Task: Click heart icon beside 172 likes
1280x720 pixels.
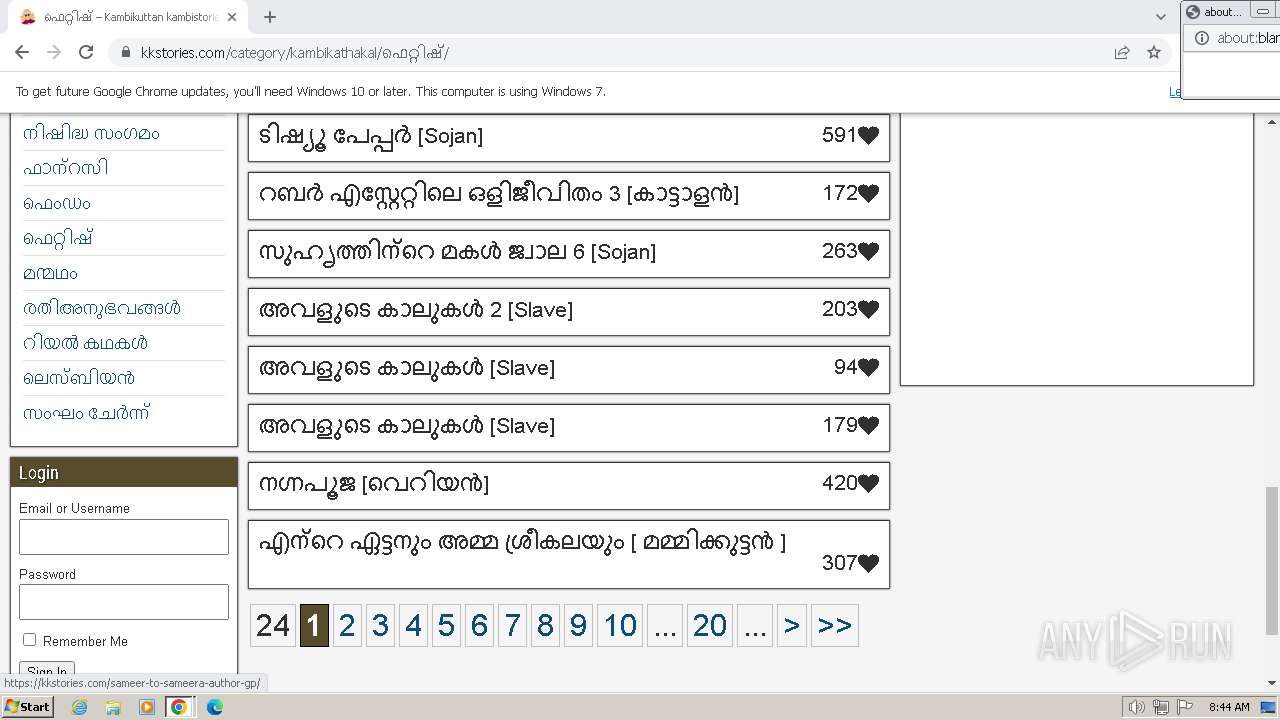Action: (x=868, y=193)
